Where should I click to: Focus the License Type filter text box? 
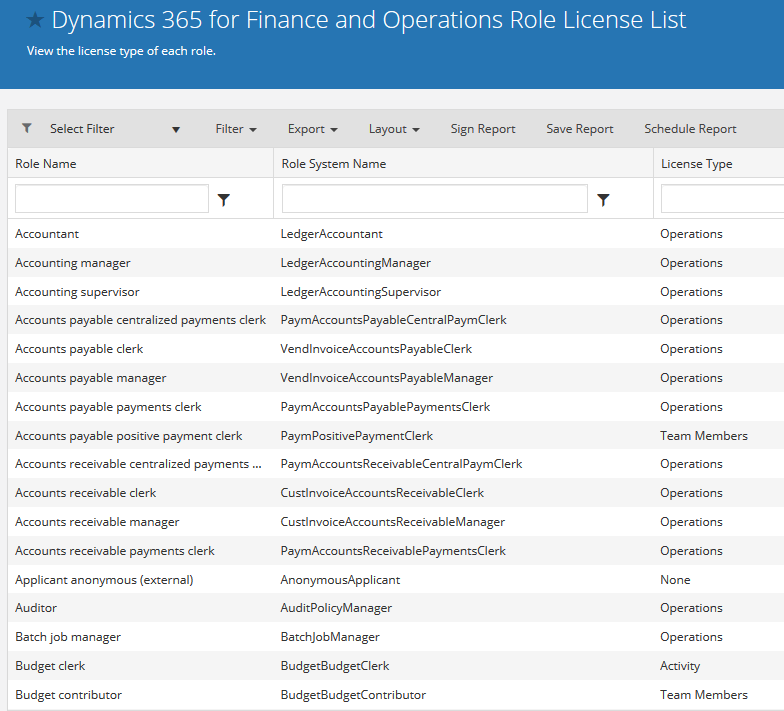click(x=722, y=198)
